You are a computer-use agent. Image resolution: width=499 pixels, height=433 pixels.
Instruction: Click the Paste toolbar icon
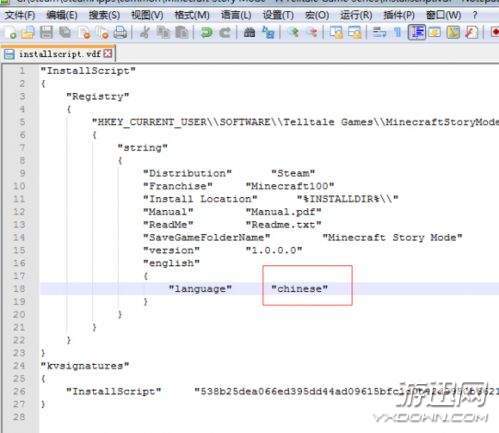coord(182,32)
